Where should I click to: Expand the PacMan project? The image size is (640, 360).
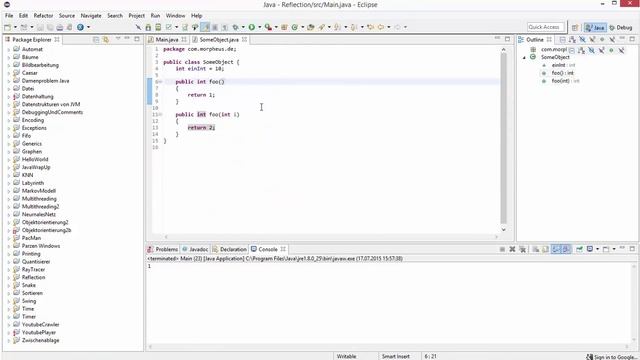[x=9, y=239]
